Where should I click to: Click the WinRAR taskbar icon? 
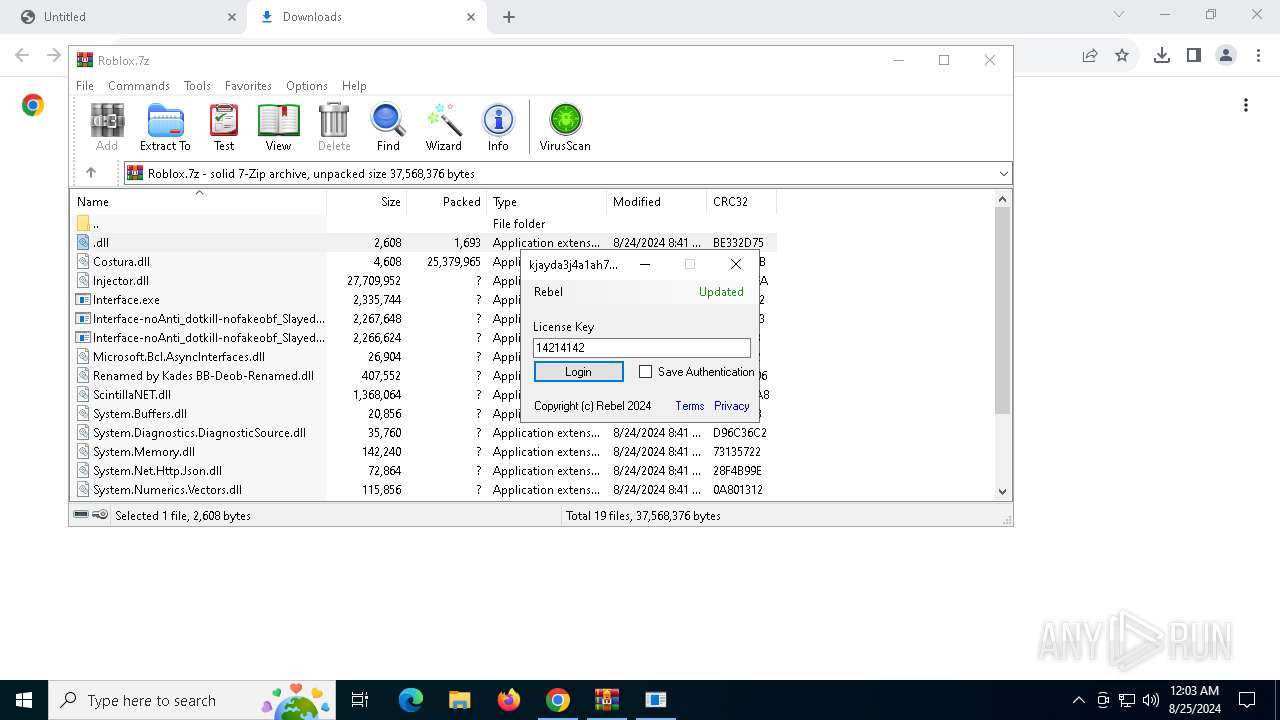pyautogui.click(x=607, y=700)
